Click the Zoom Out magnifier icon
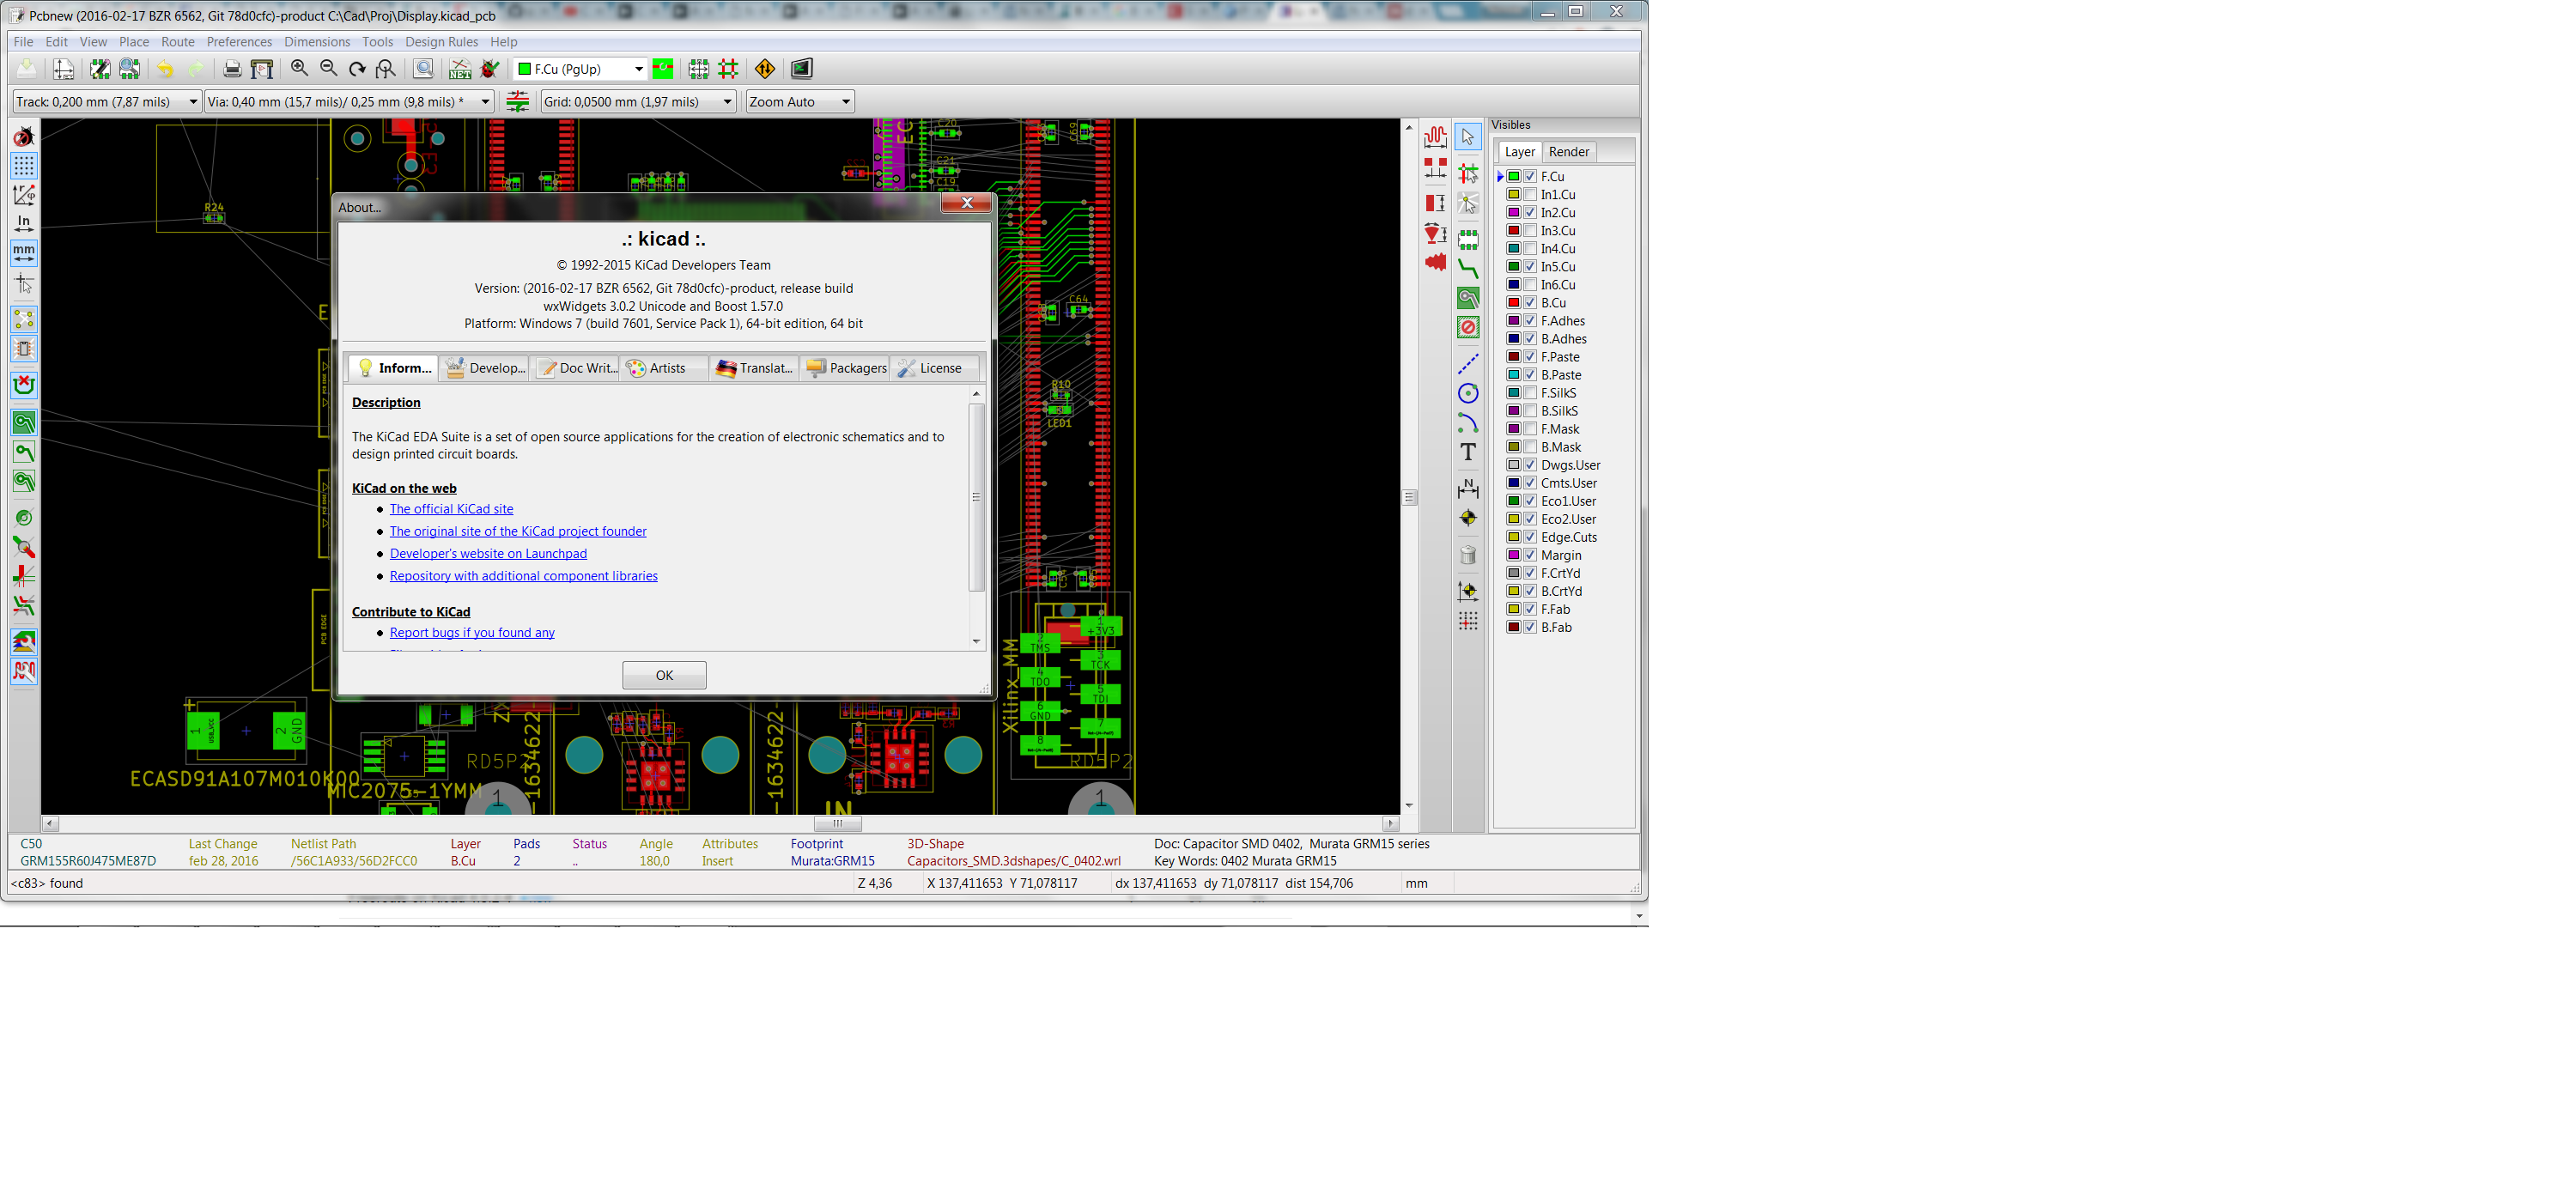 click(328, 69)
